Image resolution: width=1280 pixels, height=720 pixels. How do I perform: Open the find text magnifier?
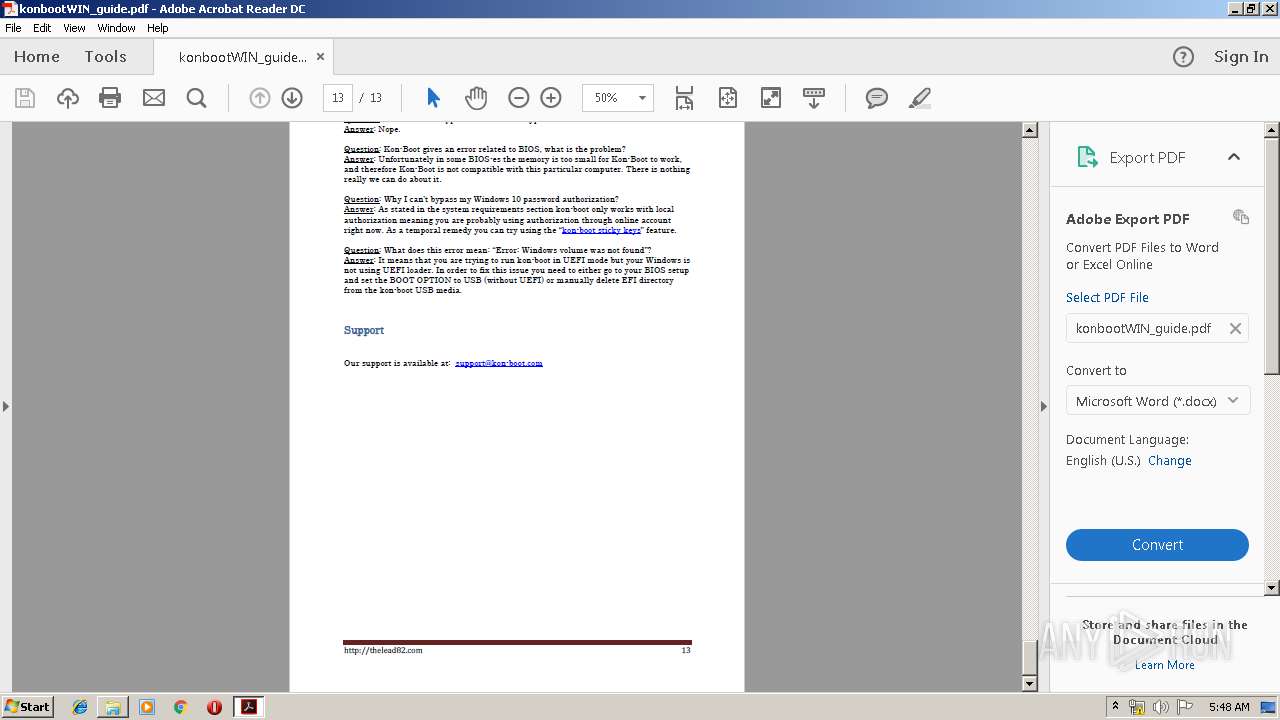pos(196,98)
